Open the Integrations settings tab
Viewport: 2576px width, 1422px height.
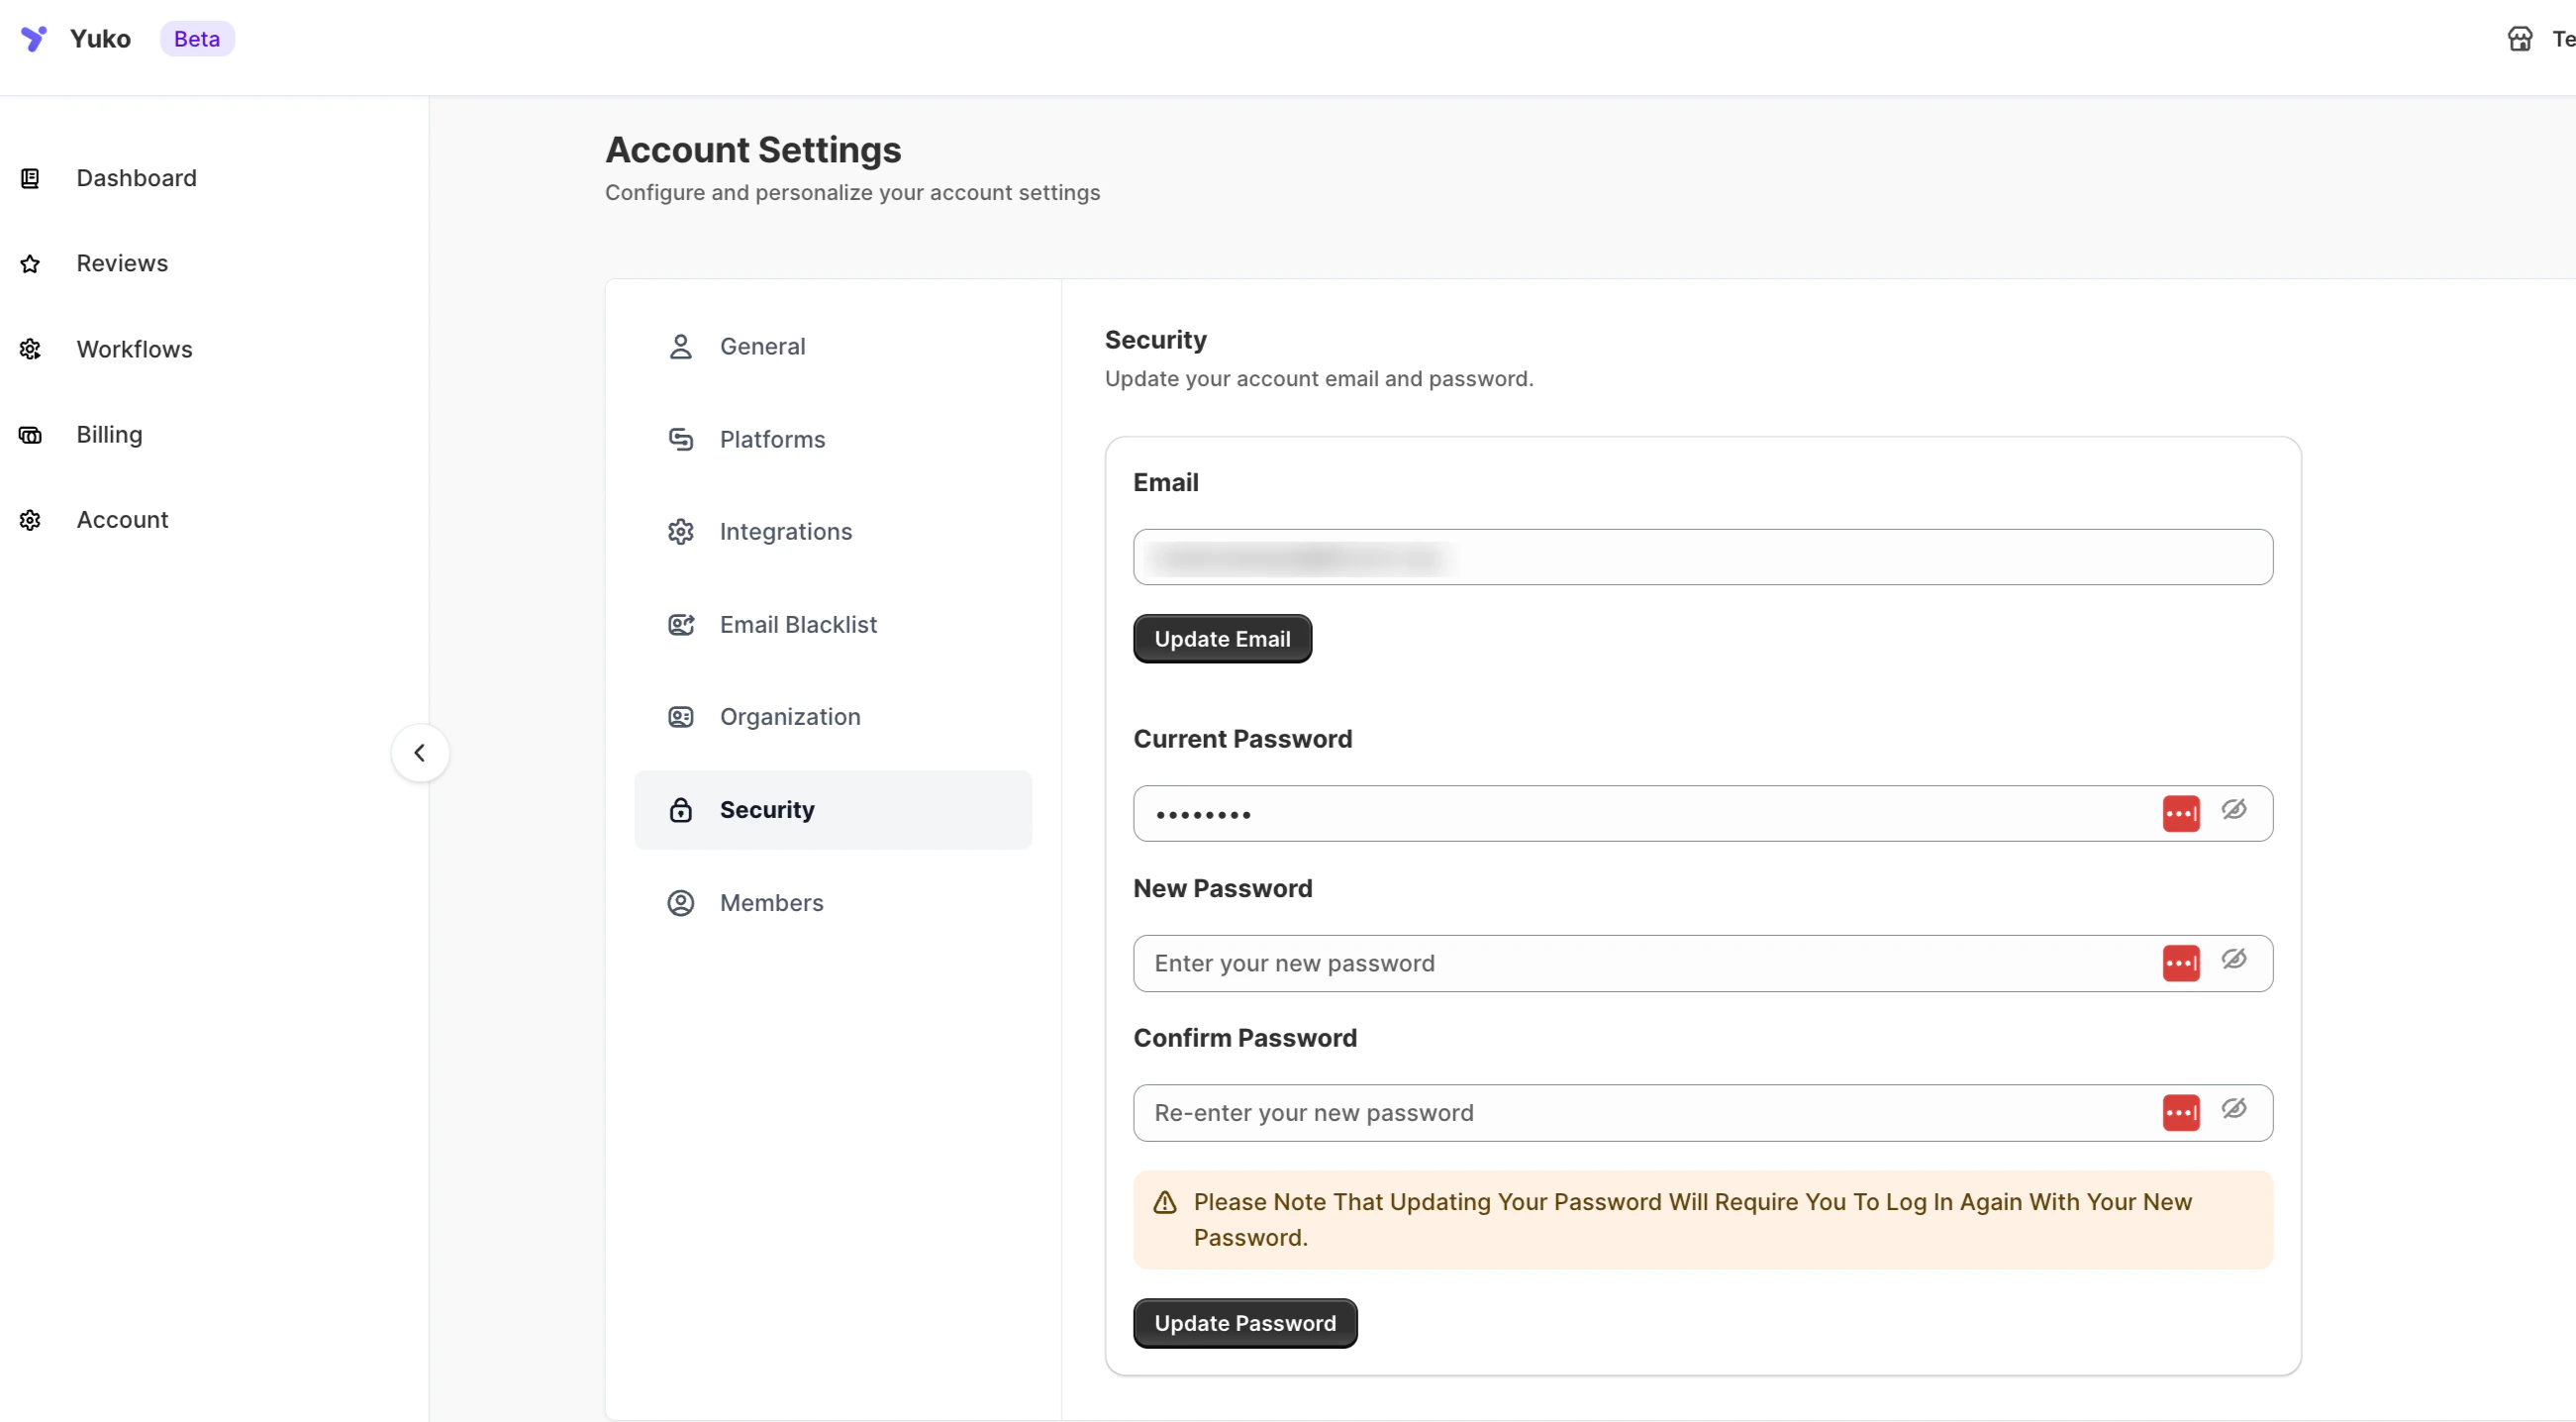pyautogui.click(x=833, y=532)
